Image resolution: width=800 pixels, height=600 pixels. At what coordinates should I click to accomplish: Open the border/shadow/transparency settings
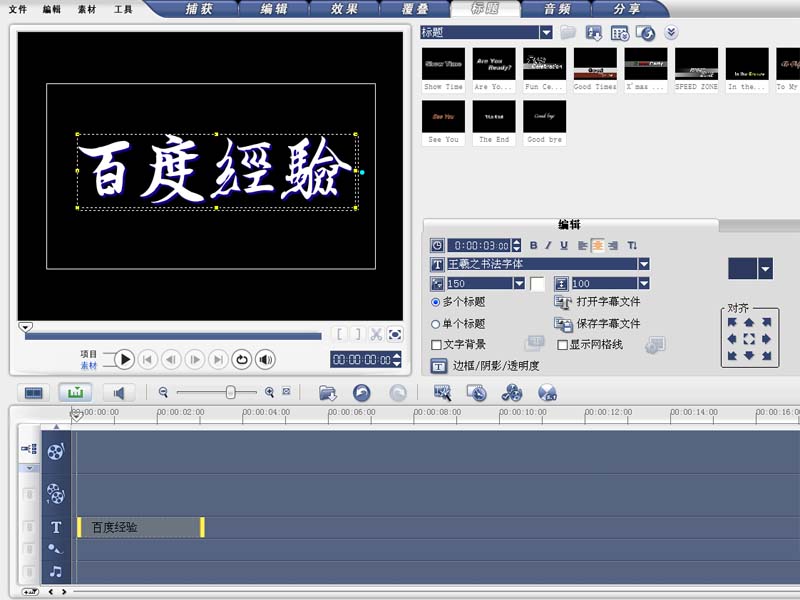485,366
